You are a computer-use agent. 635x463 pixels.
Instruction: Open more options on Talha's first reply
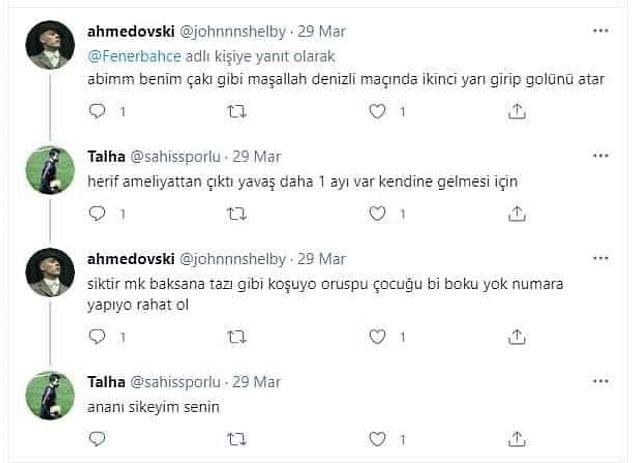tap(601, 156)
